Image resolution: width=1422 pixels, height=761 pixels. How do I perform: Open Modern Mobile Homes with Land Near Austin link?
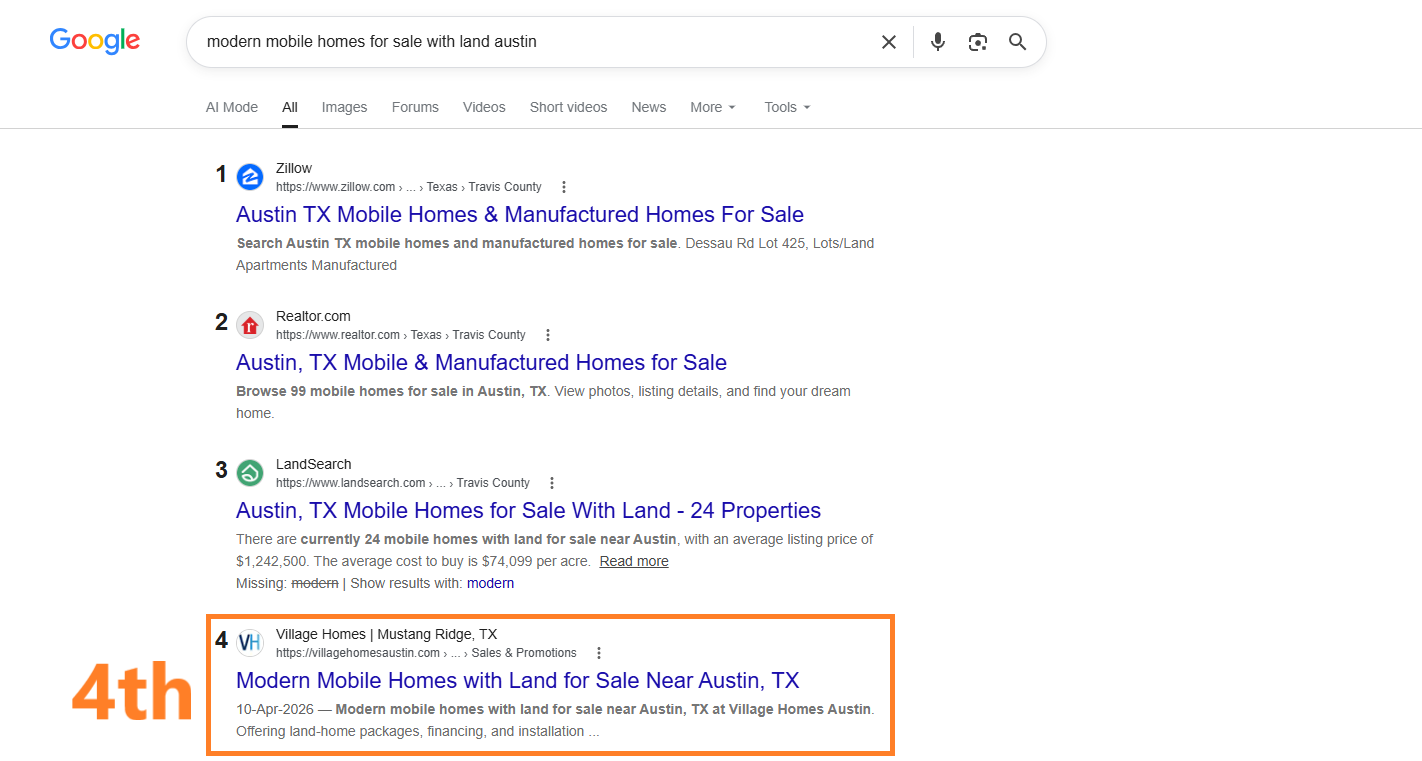coord(518,680)
